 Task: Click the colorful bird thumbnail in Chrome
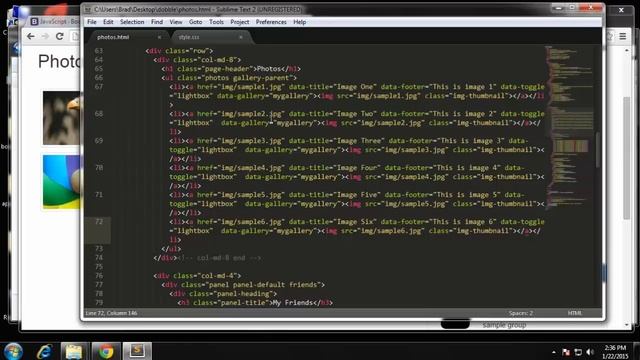click(62, 182)
